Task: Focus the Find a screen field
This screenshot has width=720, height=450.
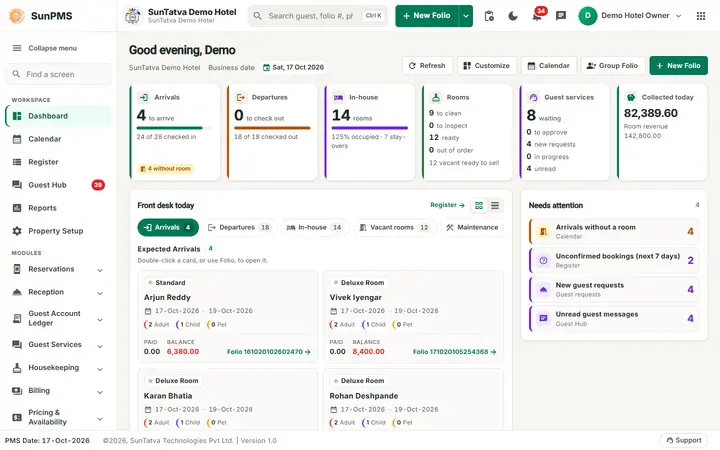Action: click(x=58, y=74)
